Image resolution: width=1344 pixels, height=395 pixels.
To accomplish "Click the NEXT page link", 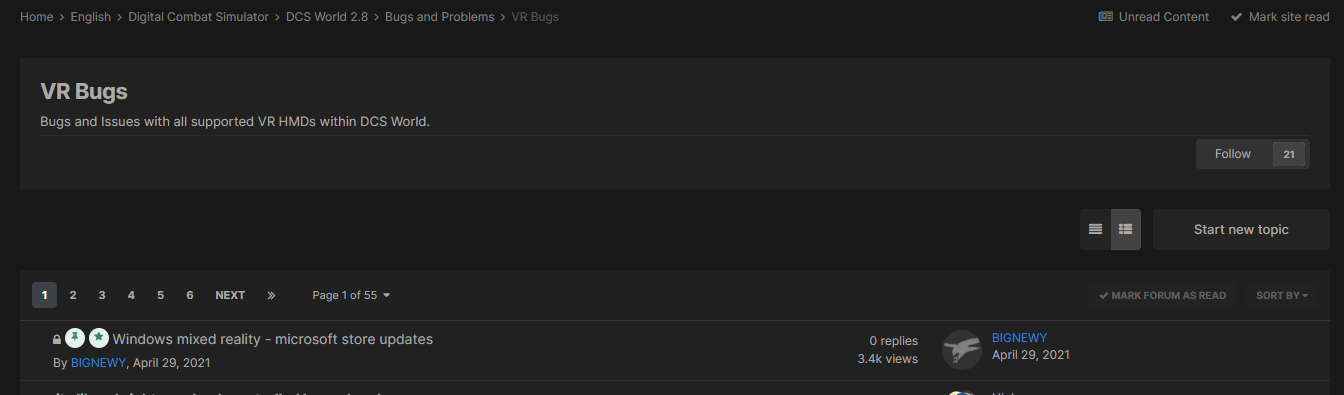I will pyautogui.click(x=230, y=295).
